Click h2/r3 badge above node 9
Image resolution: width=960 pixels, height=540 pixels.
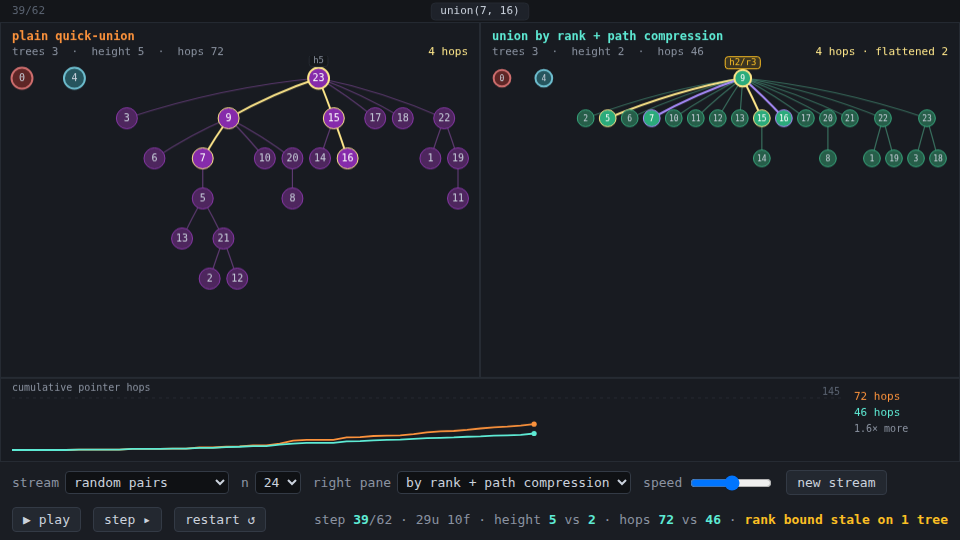coord(743,62)
